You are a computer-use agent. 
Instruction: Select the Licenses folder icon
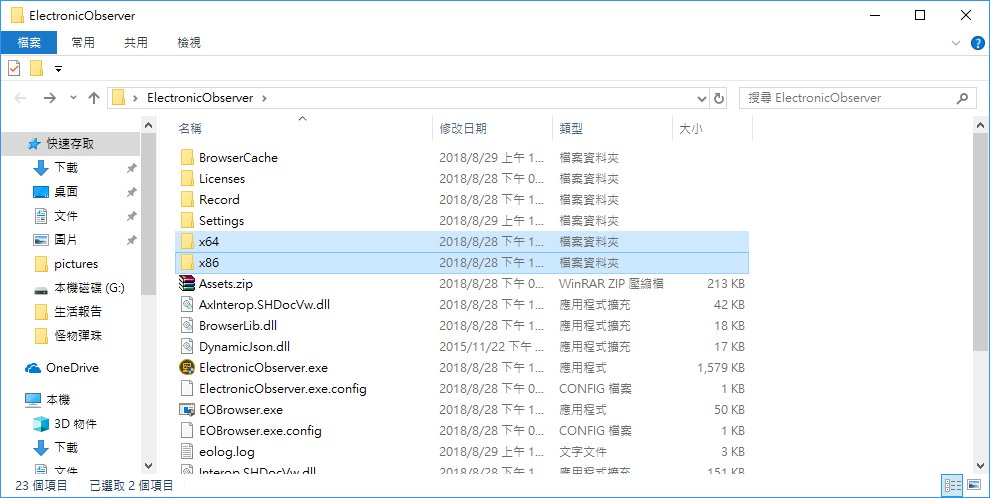click(x=187, y=179)
